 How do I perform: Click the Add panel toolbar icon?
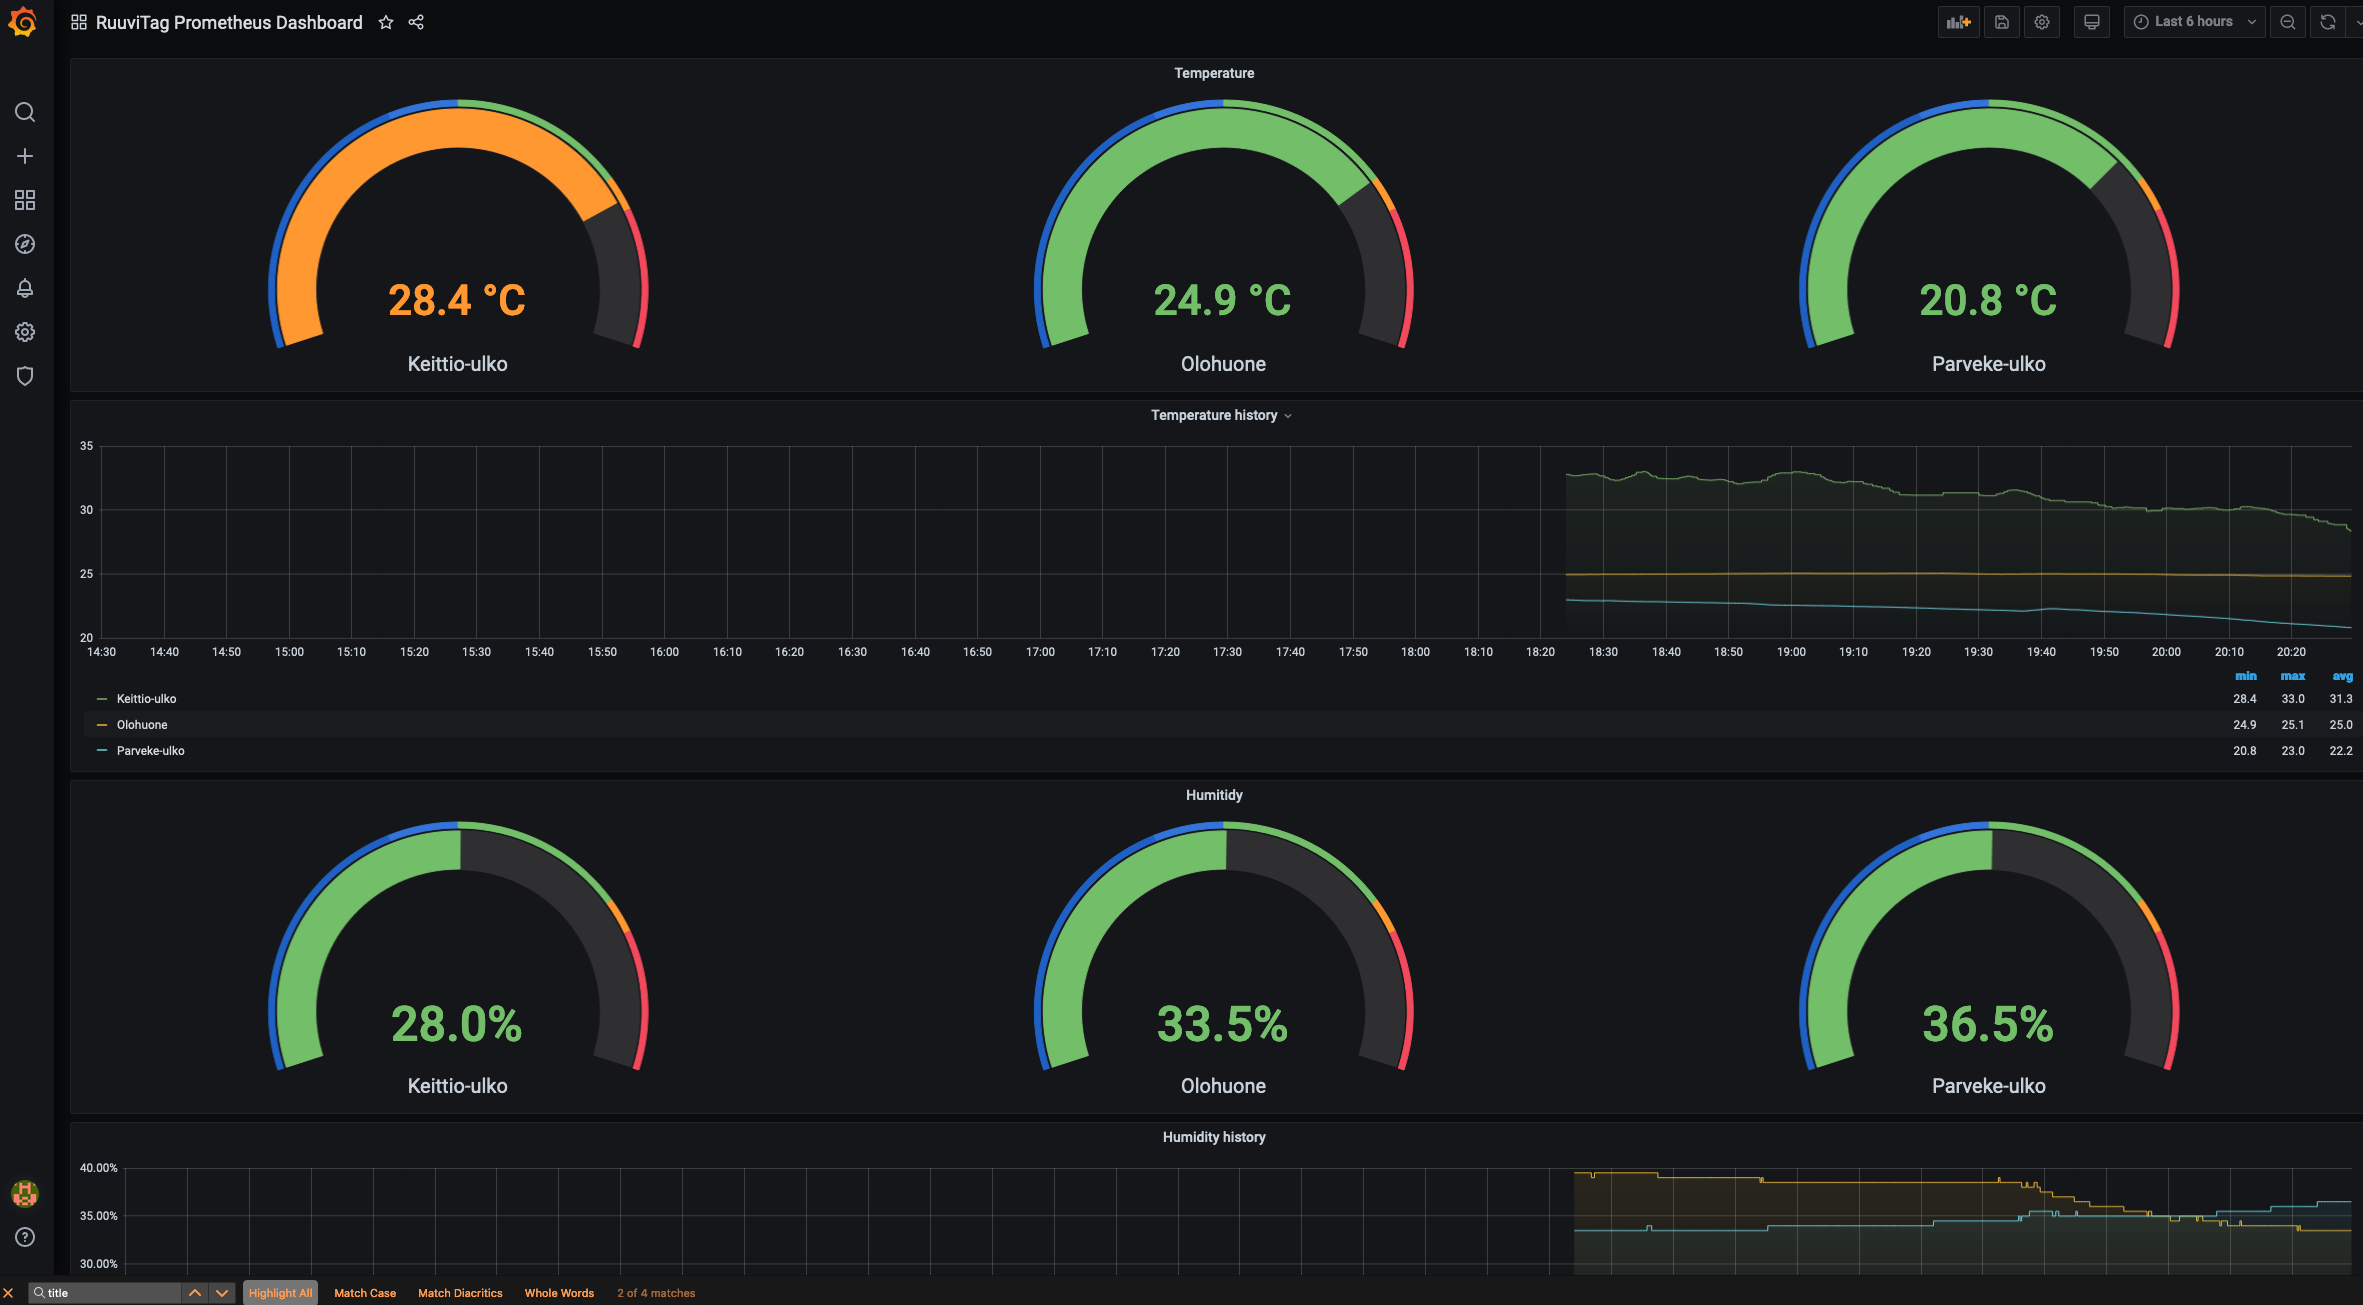pos(1958,22)
